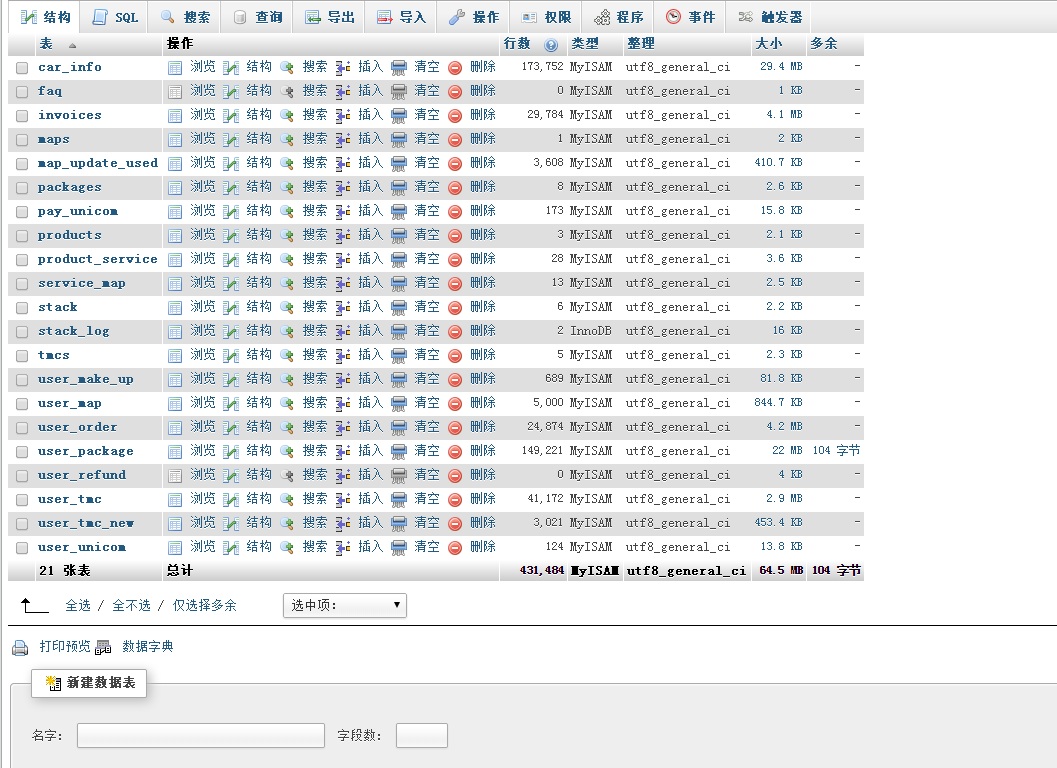The width and height of the screenshot is (1057, 768).
Task: Click browse icon for user_tmc row
Action: [175, 500]
